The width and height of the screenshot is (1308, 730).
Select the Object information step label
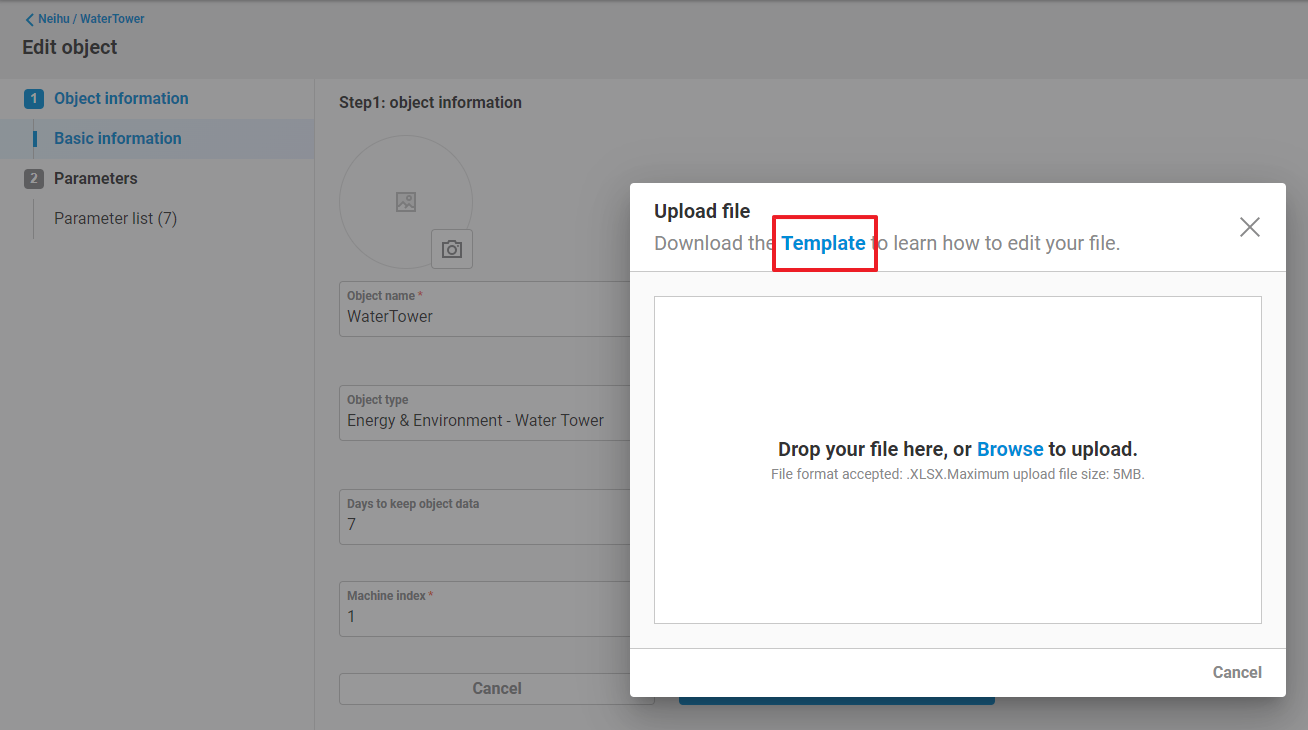(121, 99)
